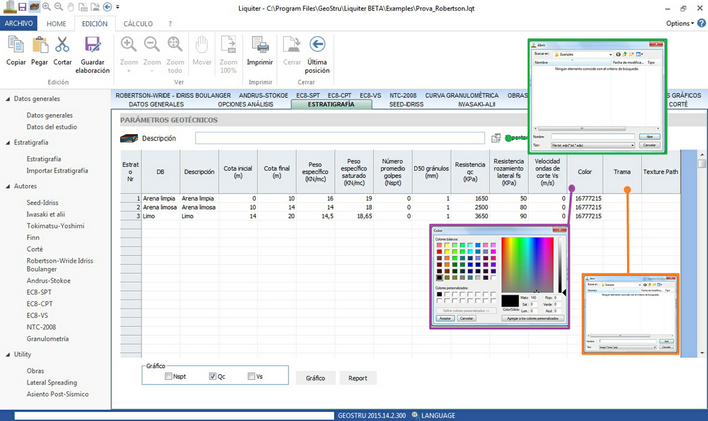Uncheck the Qc graph checkbox
This screenshot has width=708, height=421.
pyautogui.click(x=213, y=376)
